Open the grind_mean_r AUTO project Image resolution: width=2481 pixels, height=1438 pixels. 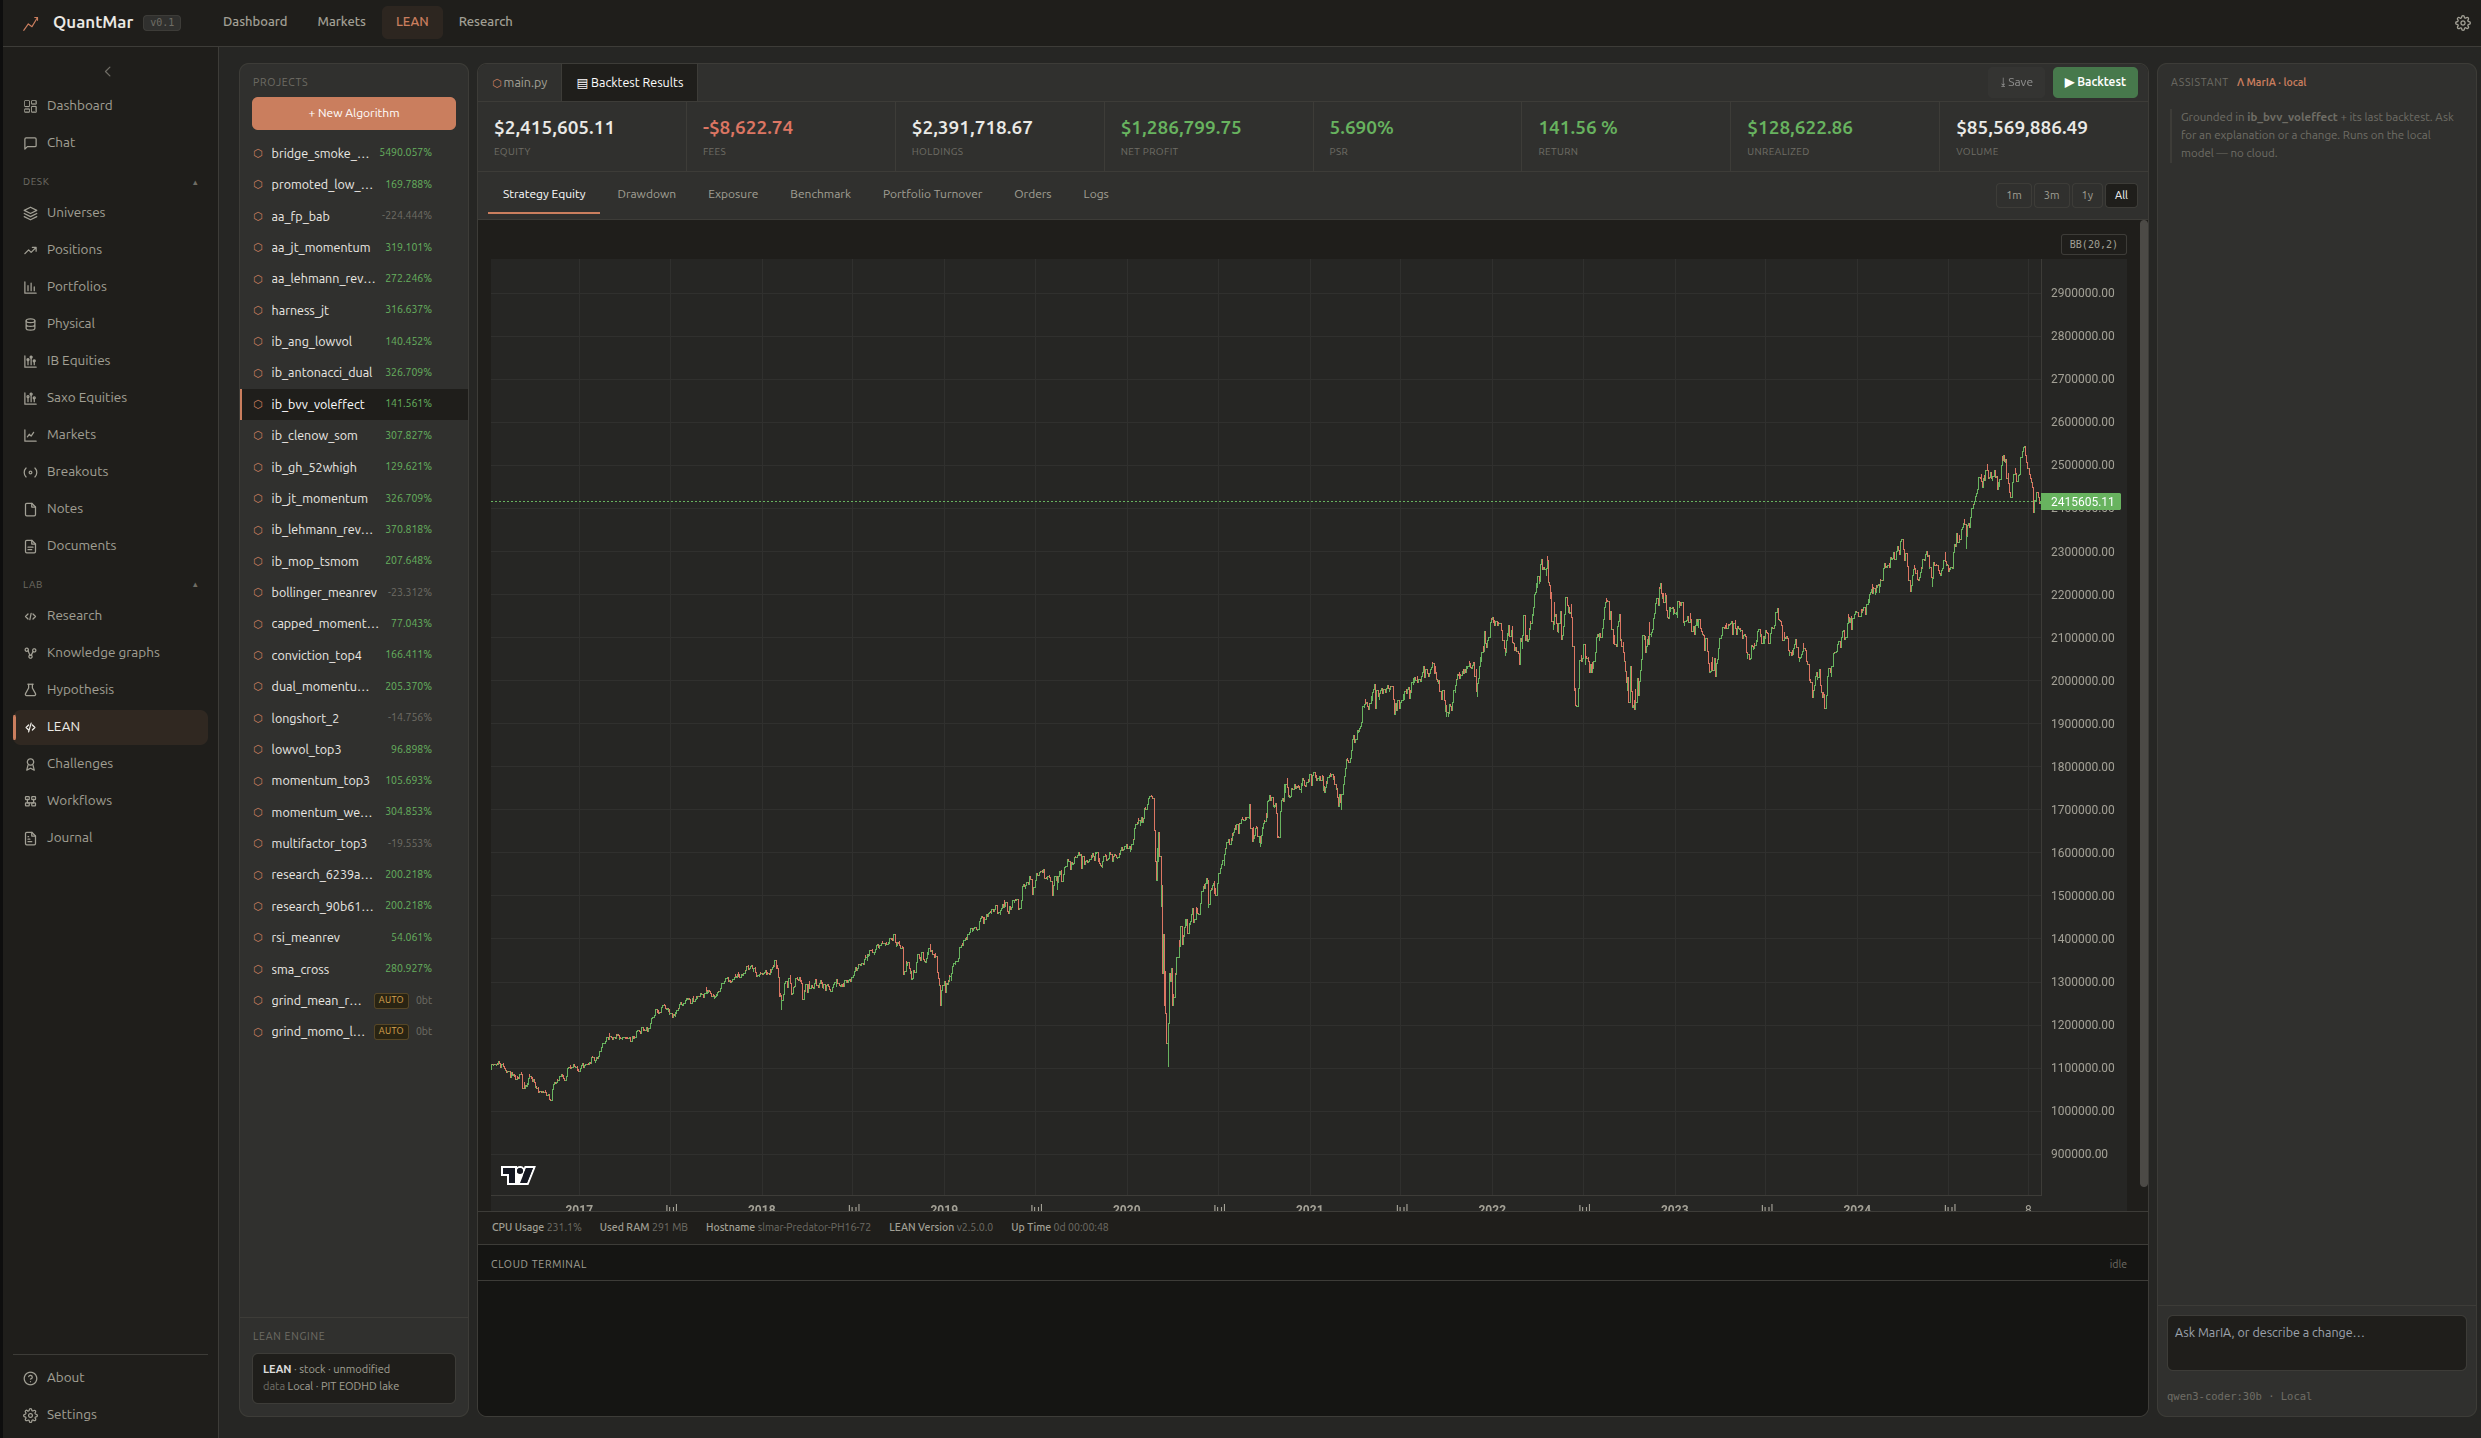point(353,1000)
